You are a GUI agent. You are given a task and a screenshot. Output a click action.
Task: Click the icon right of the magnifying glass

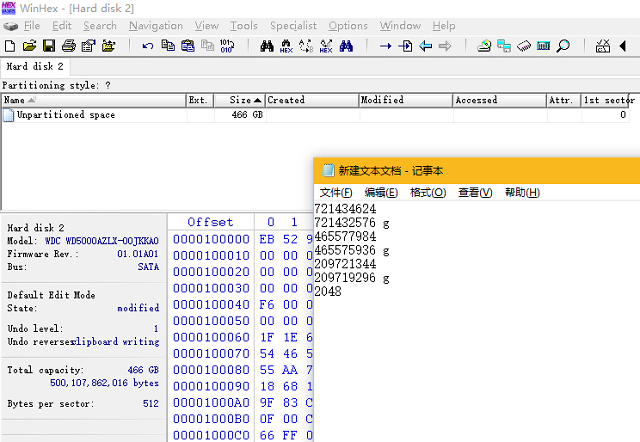603,46
